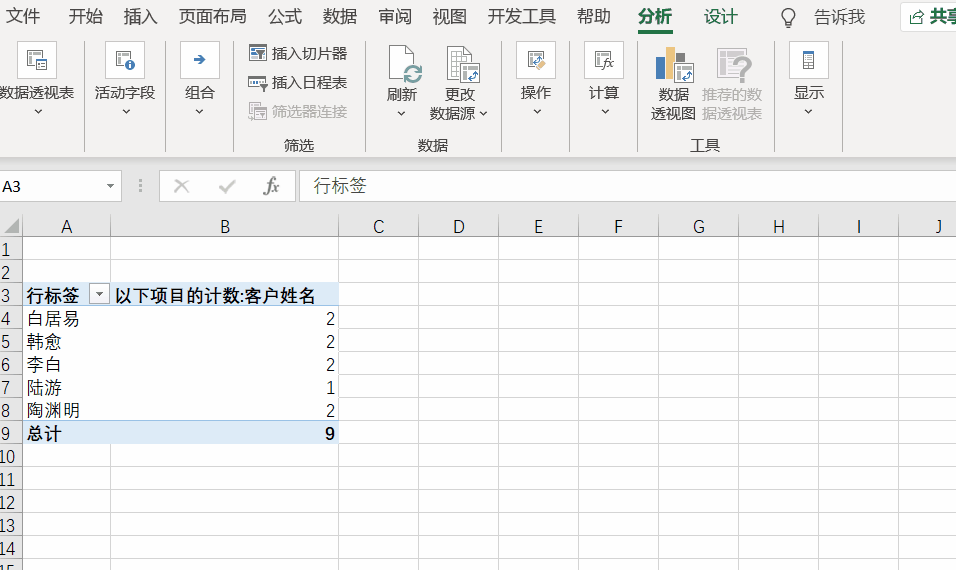Switch to the 公式 tab
Viewport: 956px width, 570px height.
285,16
